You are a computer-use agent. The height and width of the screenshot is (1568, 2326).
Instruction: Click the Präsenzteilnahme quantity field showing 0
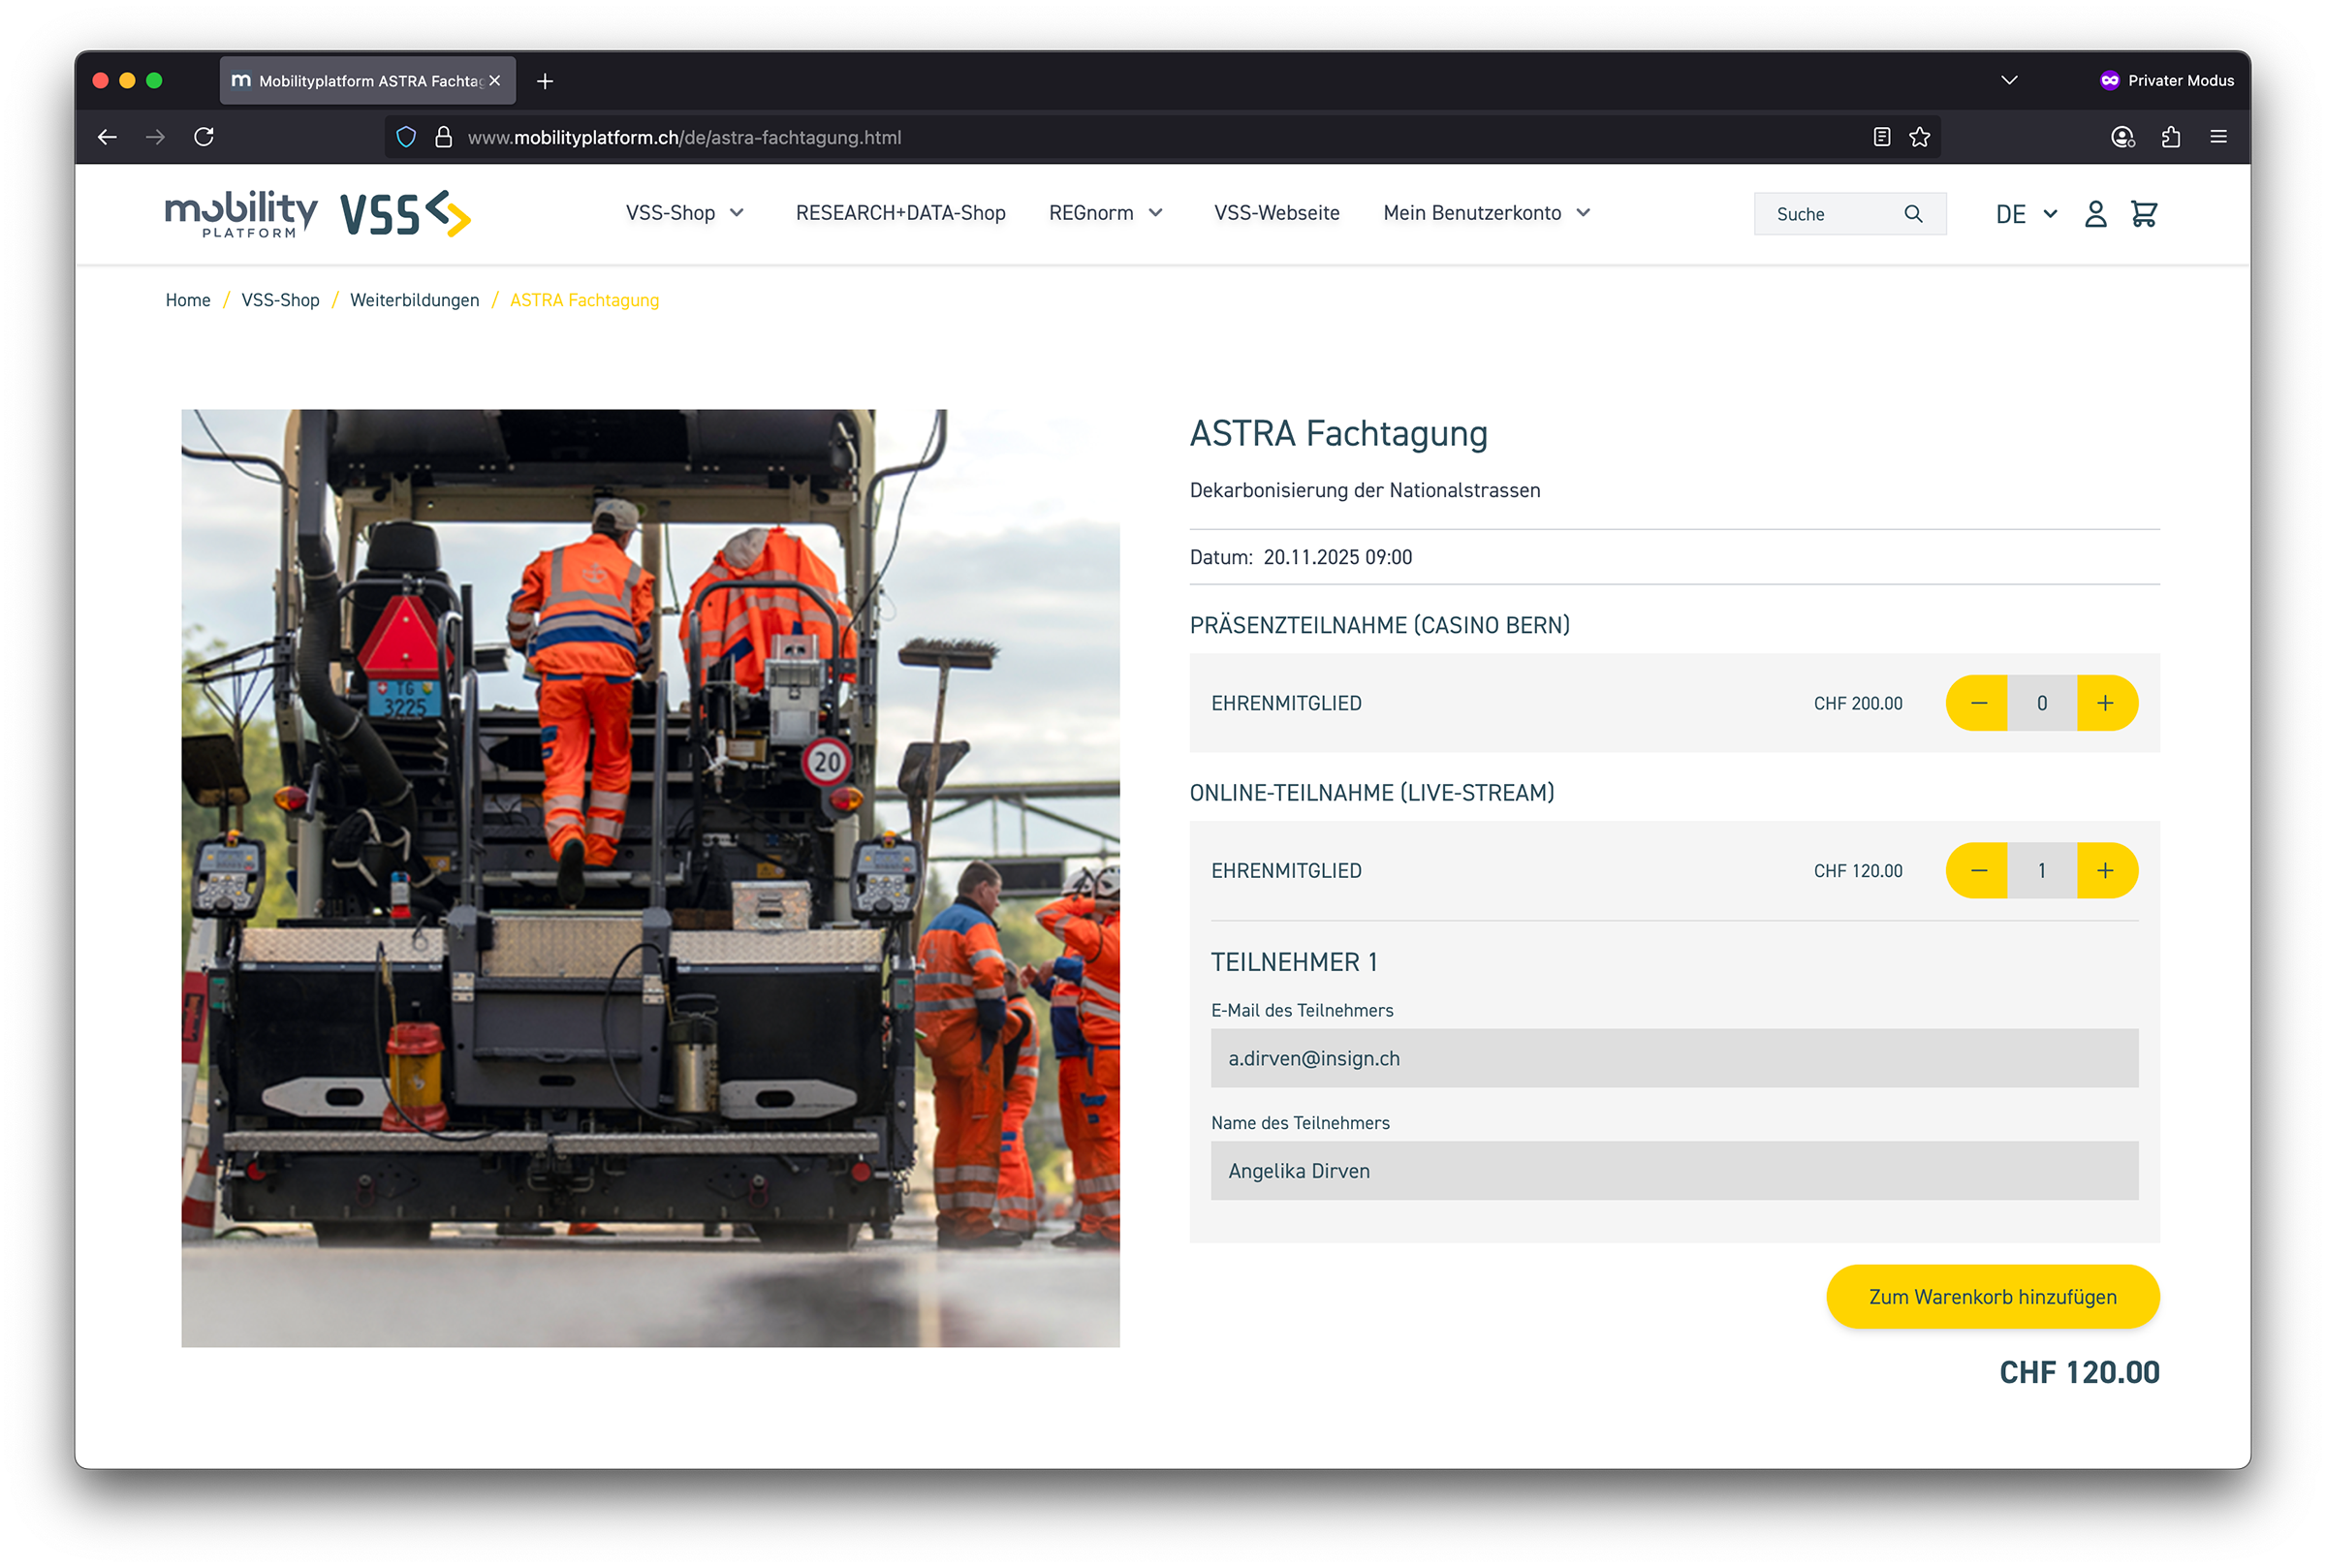[x=2042, y=703]
